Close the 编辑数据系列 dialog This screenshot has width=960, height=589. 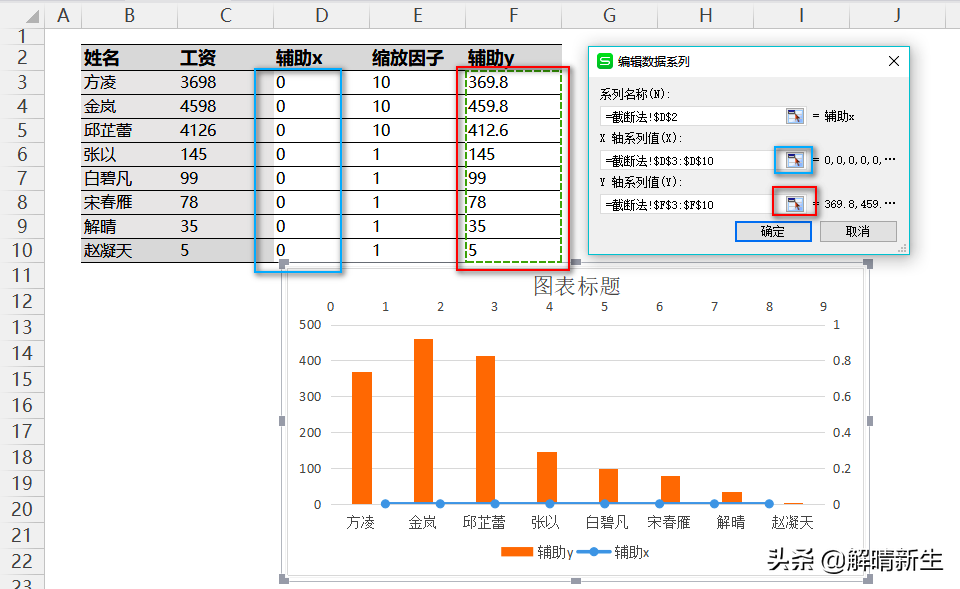coord(893,61)
